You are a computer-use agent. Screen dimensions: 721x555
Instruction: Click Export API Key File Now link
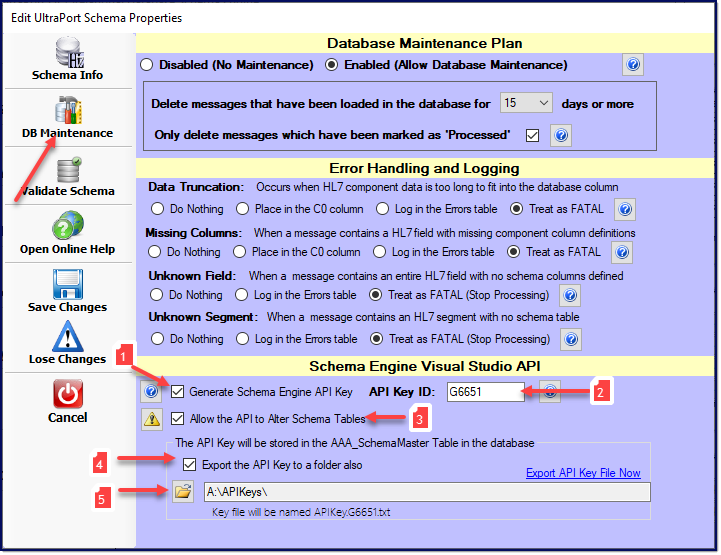(583, 473)
